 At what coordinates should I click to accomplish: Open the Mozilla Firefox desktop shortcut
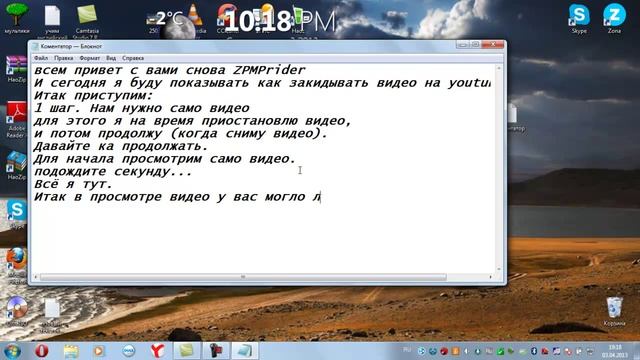[x=17, y=265]
